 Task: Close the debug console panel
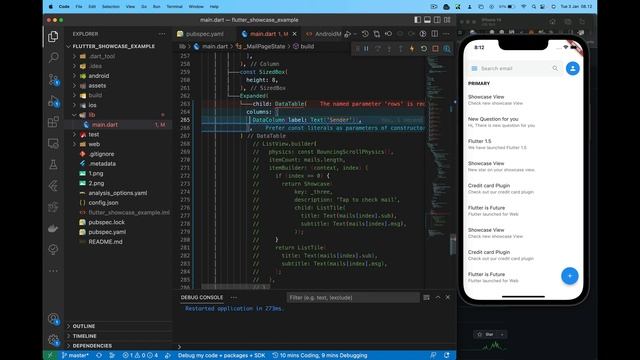pyautogui.click(x=448, y=298)
